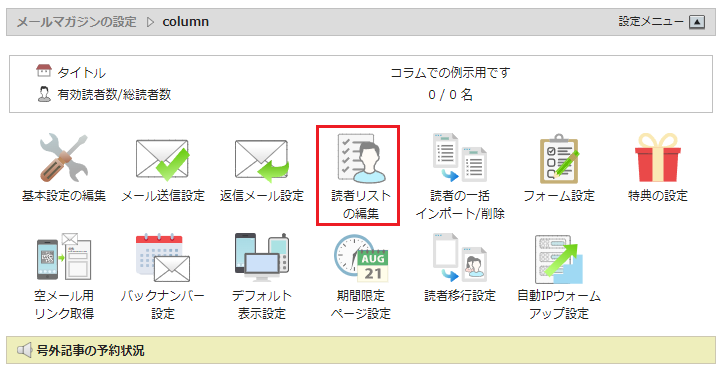Screen dimensions: 723x370
Task: Open 読者移行設定 document and users icon
Action: tap(460, 257)
